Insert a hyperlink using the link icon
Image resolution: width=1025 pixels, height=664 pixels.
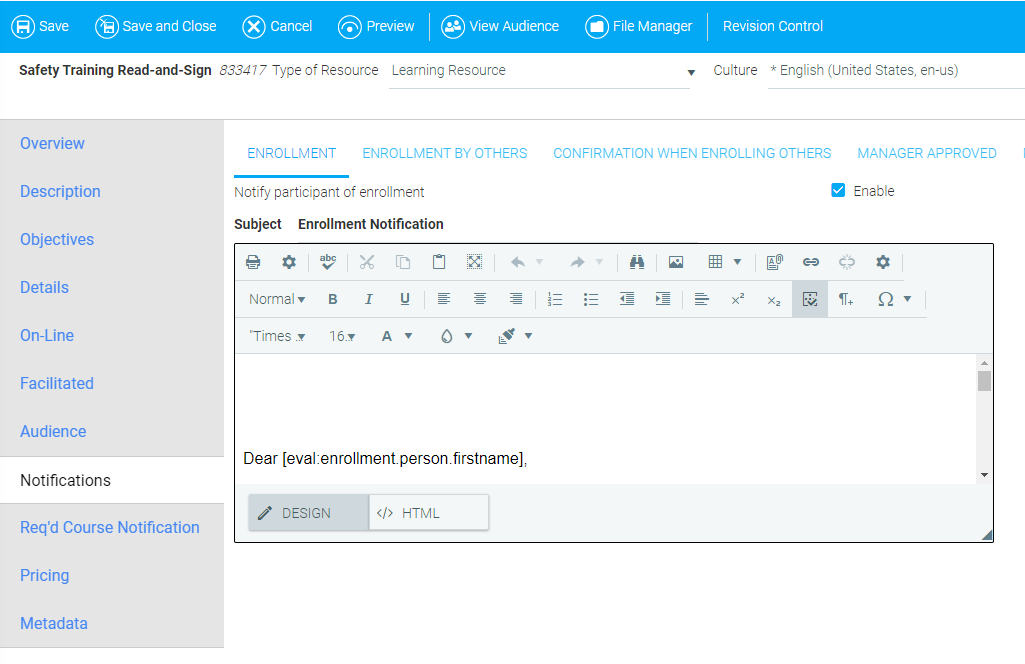pyautogui.click(x=811, y=262)
